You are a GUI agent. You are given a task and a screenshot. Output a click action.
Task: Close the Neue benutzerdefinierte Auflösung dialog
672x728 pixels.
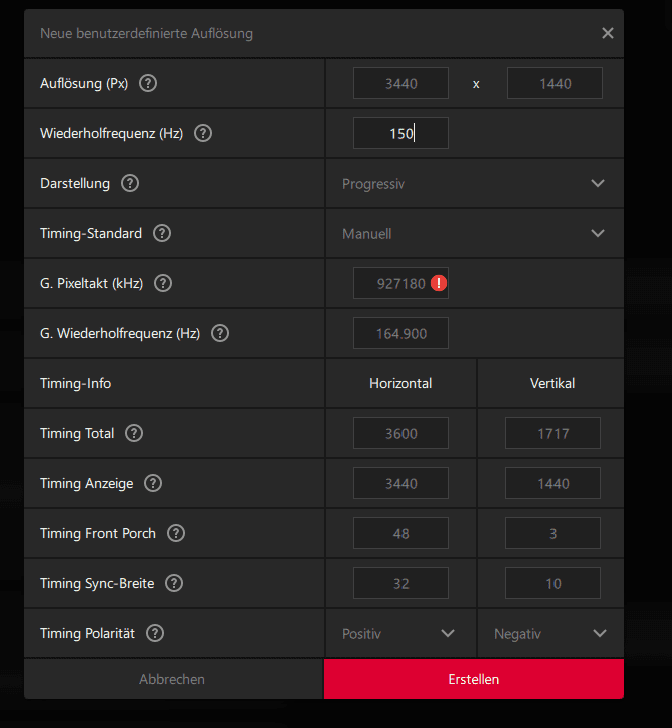click(608, 33)
